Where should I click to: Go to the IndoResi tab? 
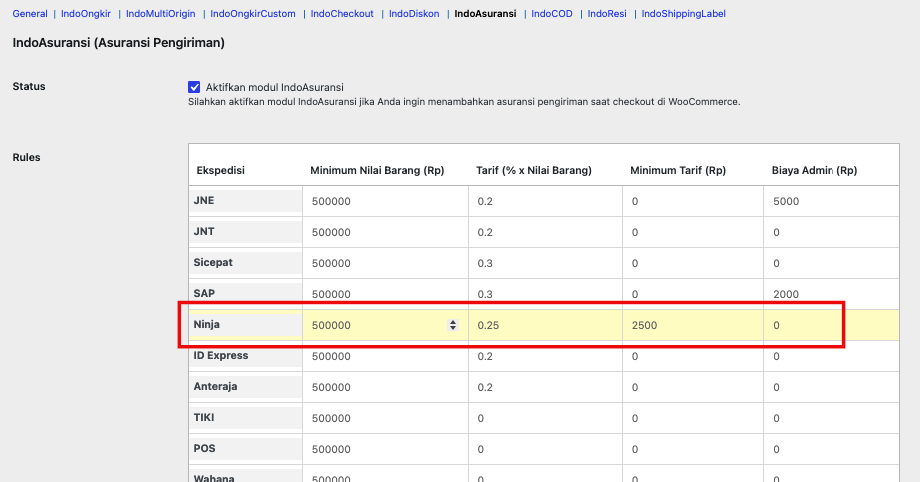click(607, 14)
